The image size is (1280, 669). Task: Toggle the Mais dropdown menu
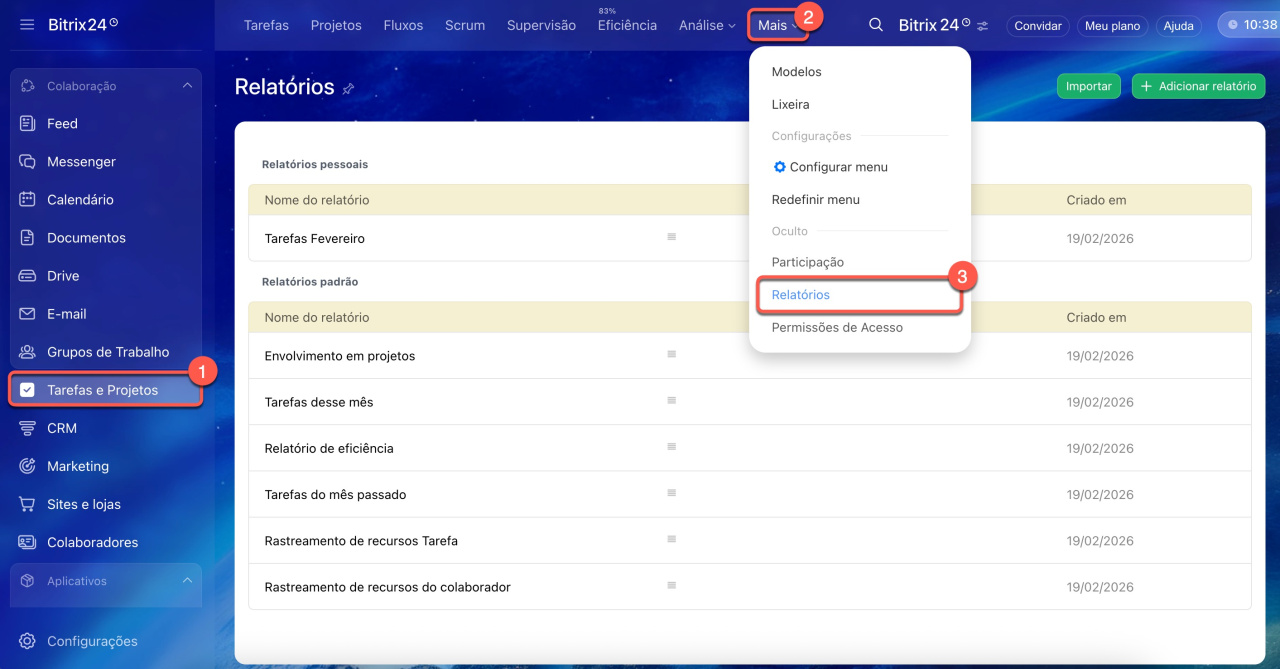778,25
